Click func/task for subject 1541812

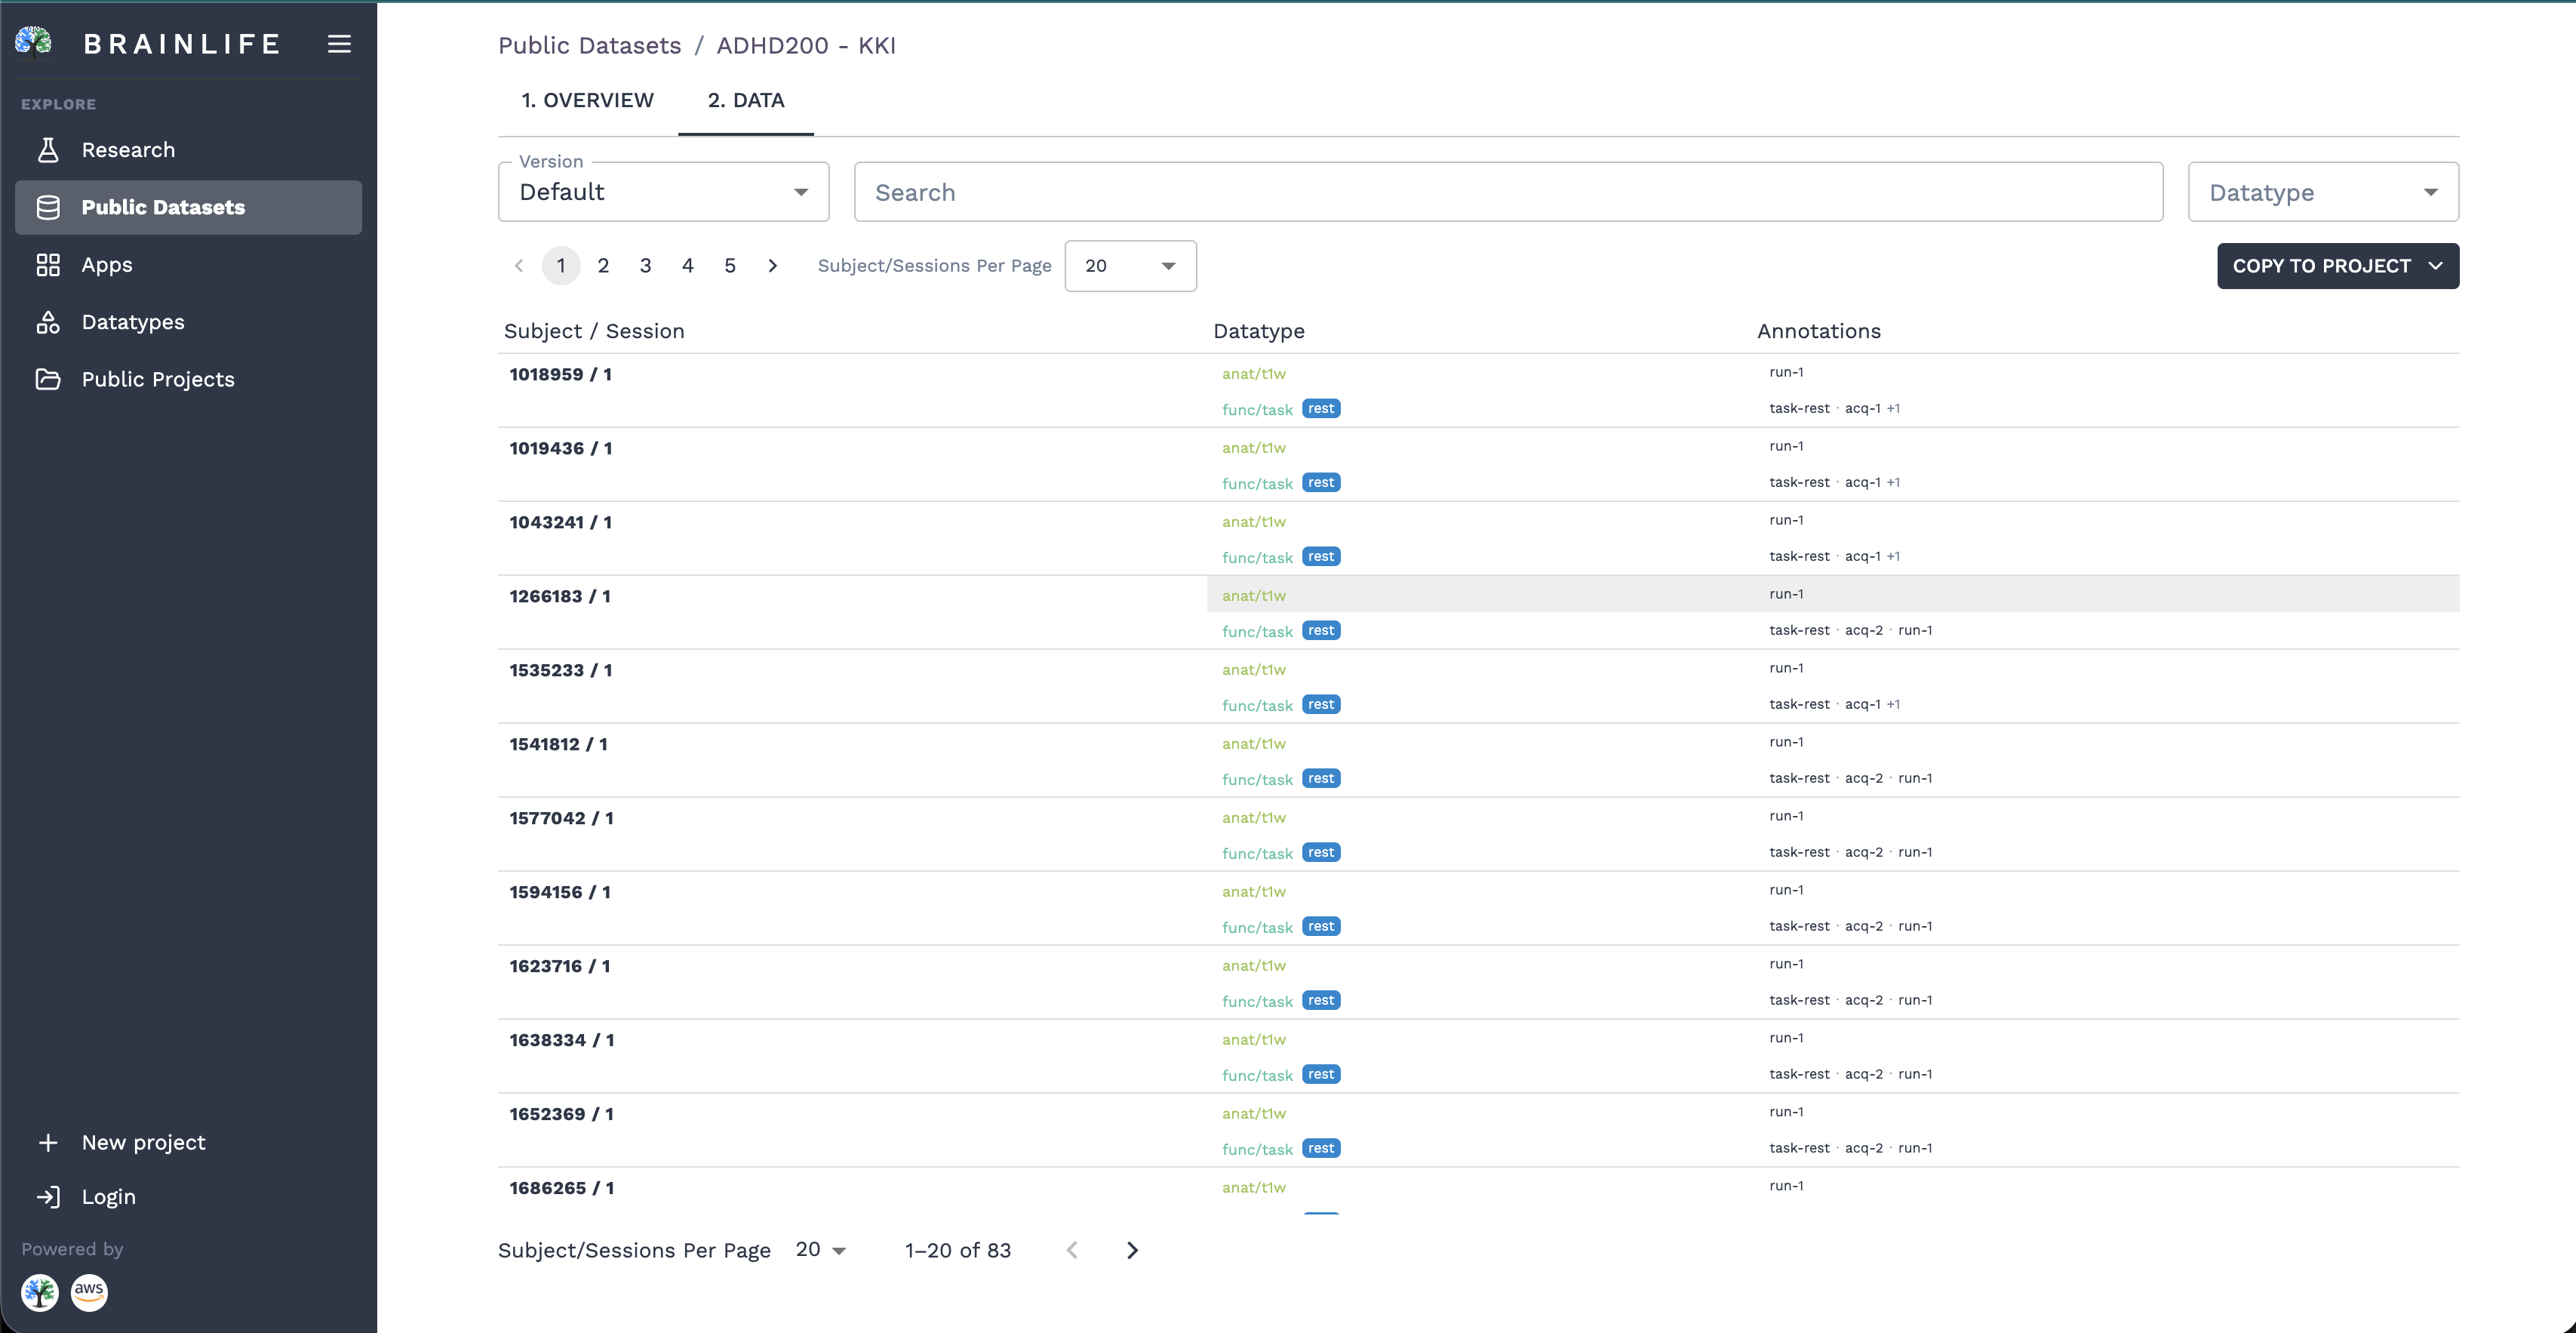pos(1257,780)
